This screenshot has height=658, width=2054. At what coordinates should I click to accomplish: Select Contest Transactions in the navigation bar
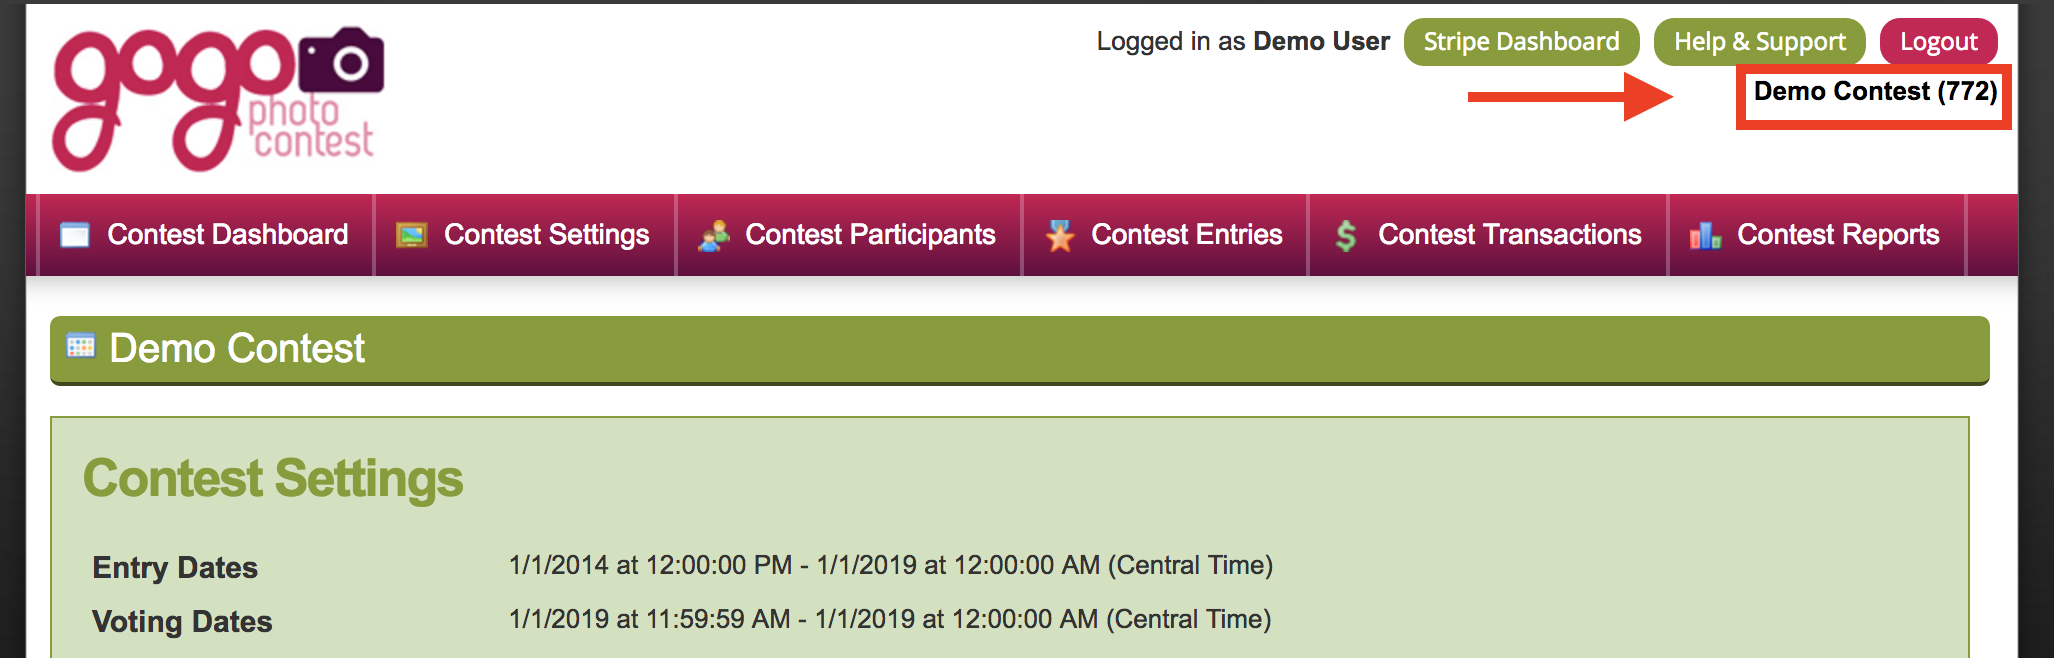click(1488, 235)
